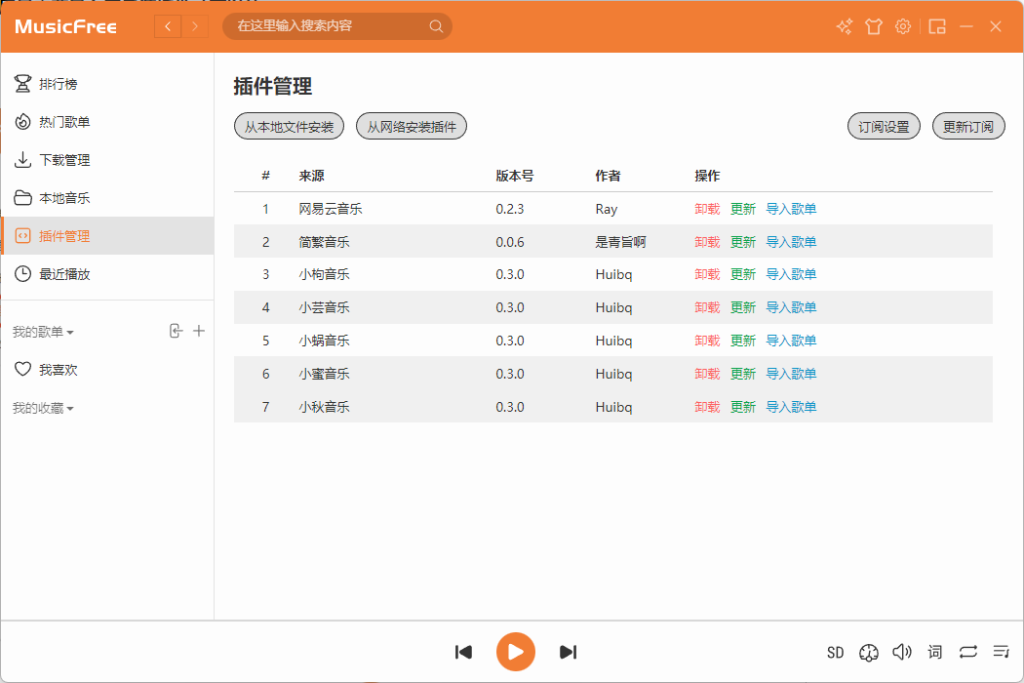
Task: Open the 热门歌单 hot playlists page
Action: (x=107, y=121)
